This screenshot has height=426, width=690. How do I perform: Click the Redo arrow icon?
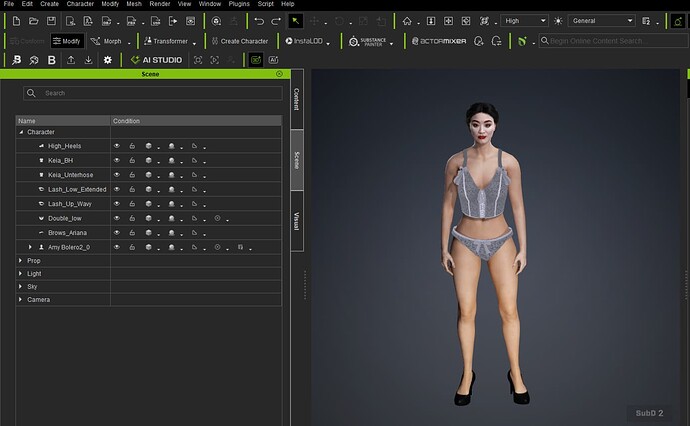point(276,21)
